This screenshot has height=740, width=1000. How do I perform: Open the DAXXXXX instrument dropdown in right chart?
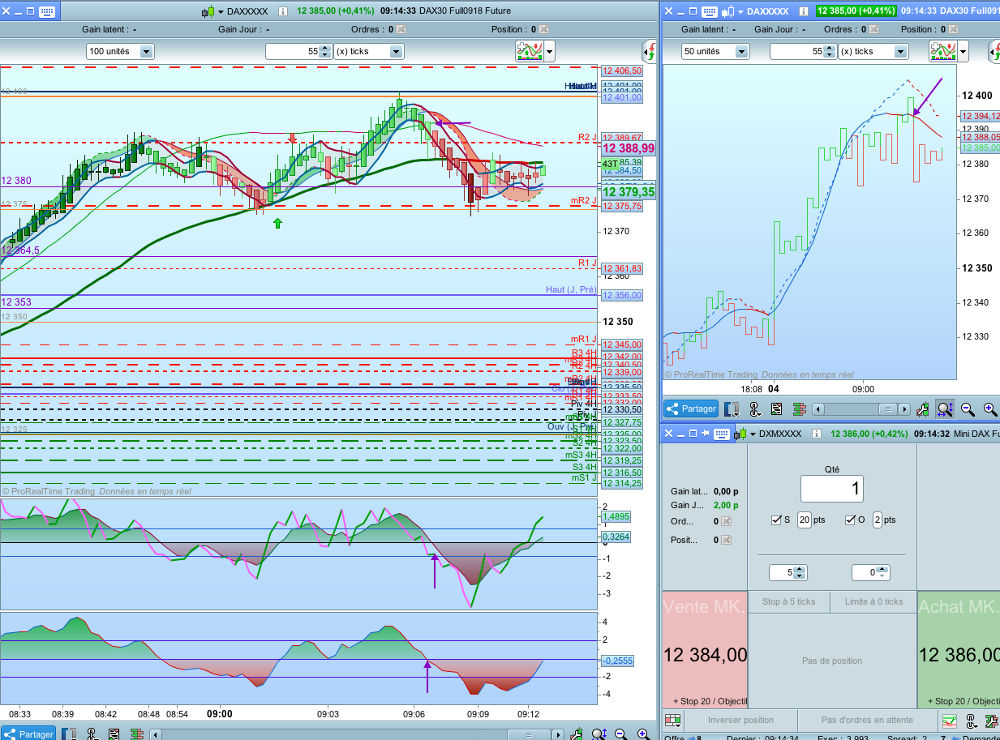click(740, 12)
